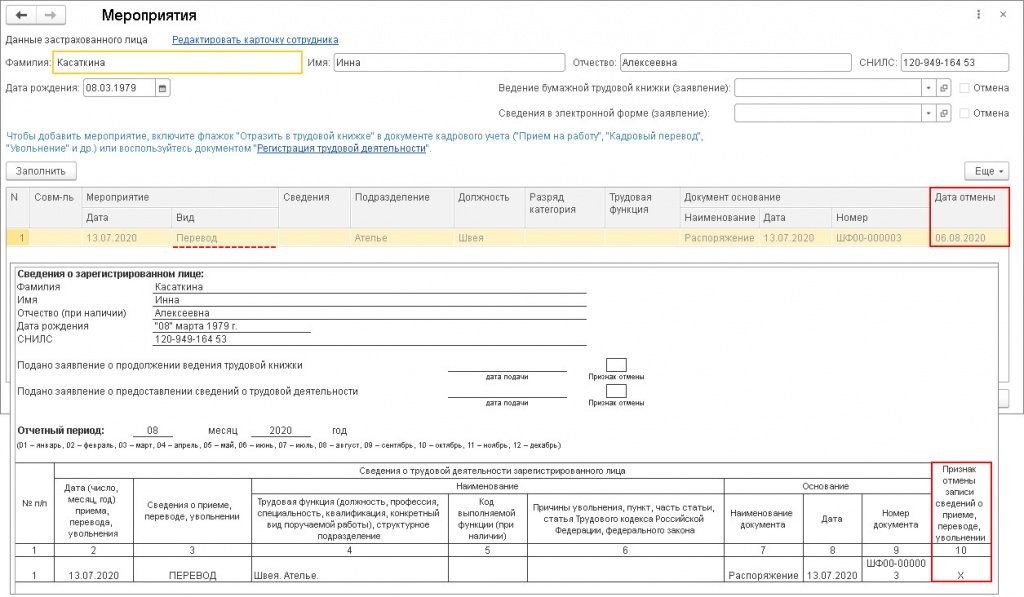Click the СНИЛС input field
The height and width of the screenshot is (597, 1024).
[x=952, y=62]
